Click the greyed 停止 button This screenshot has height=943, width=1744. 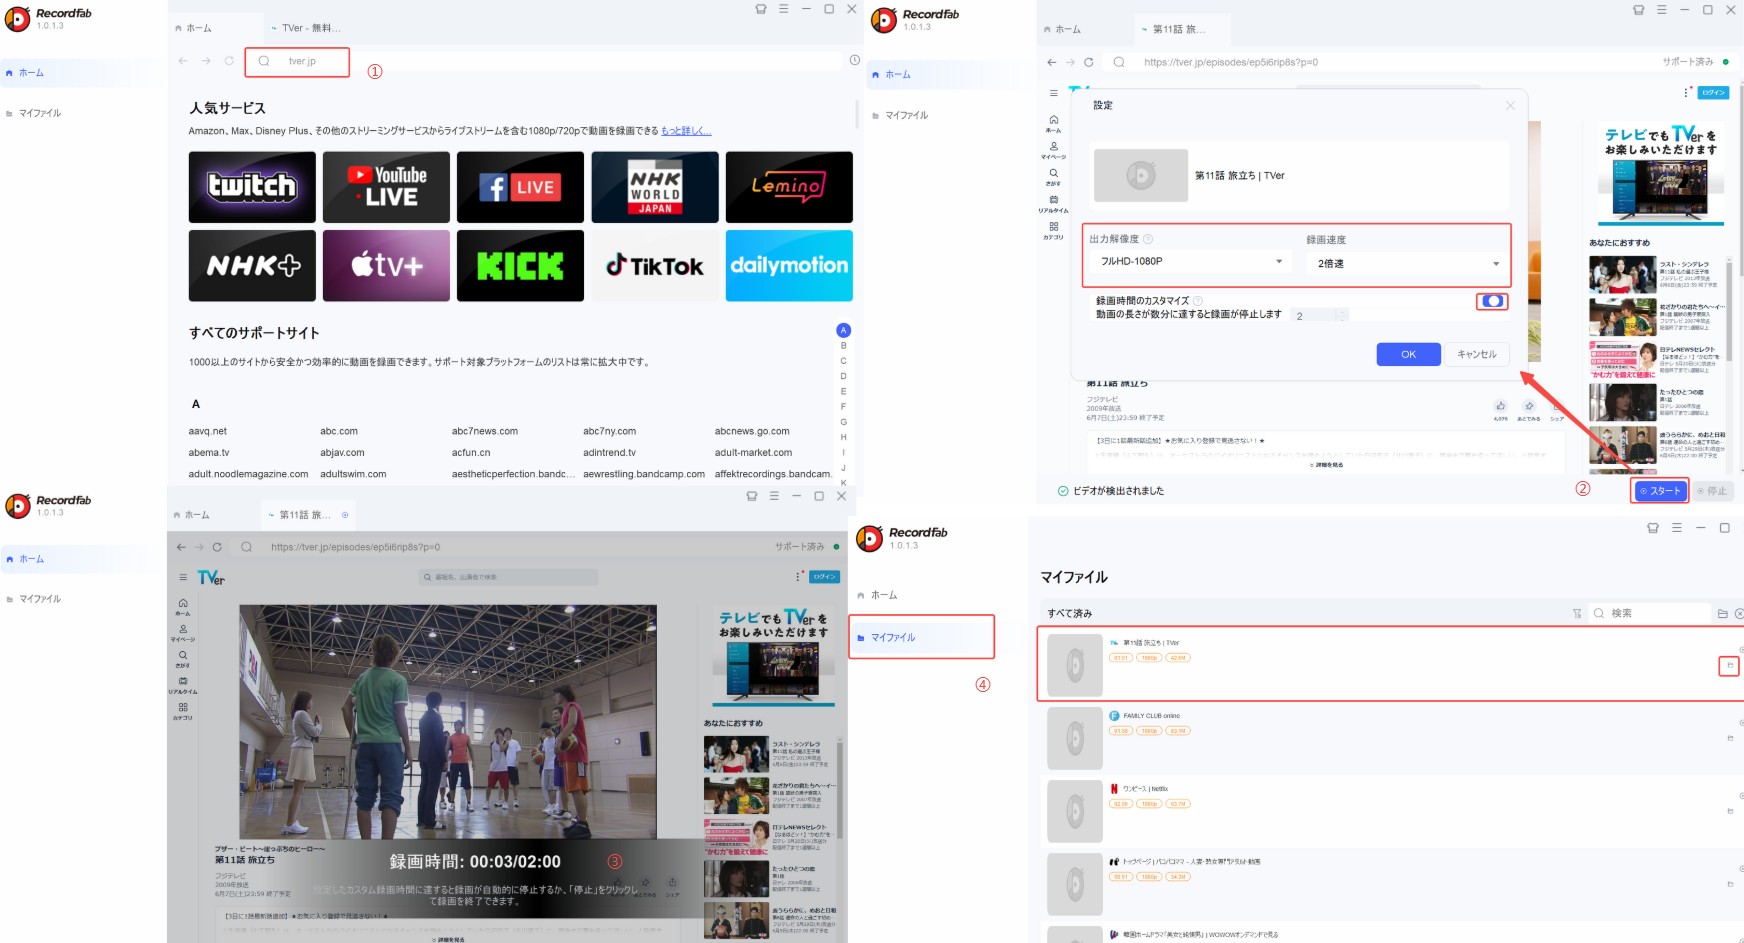pyautogui.click(x=1712, y=491)
